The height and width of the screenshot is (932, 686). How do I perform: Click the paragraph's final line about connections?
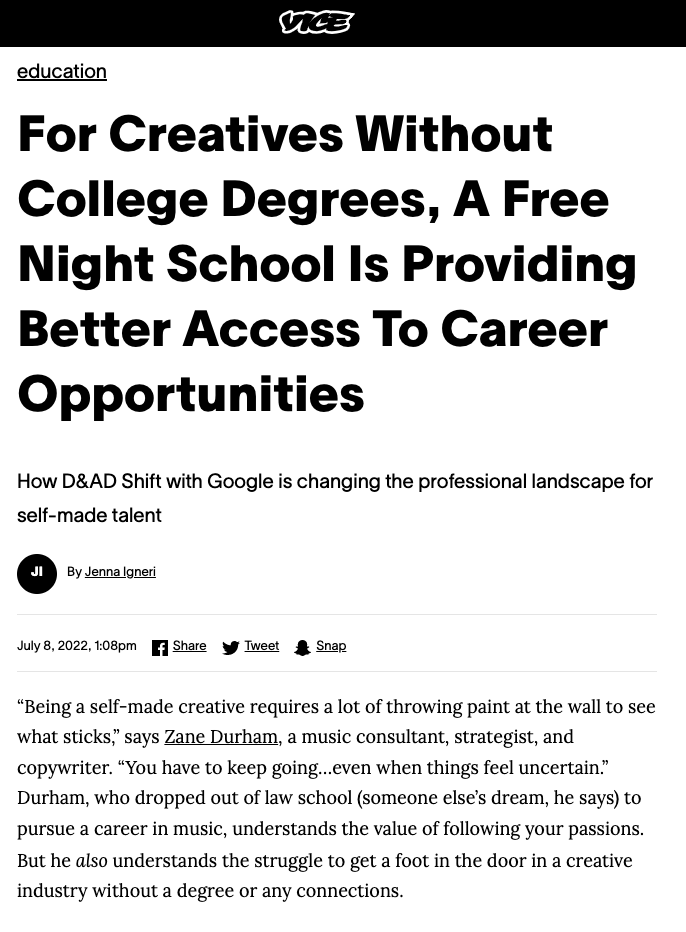(210, 891)
